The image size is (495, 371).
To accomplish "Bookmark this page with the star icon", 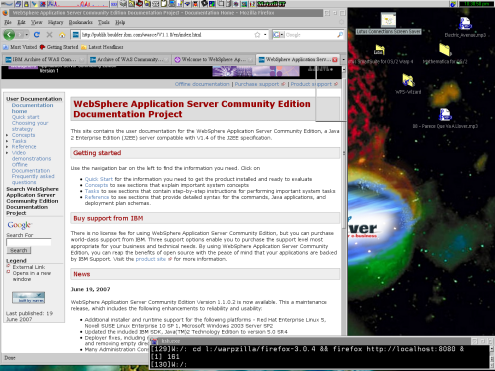I will point(257,35).
